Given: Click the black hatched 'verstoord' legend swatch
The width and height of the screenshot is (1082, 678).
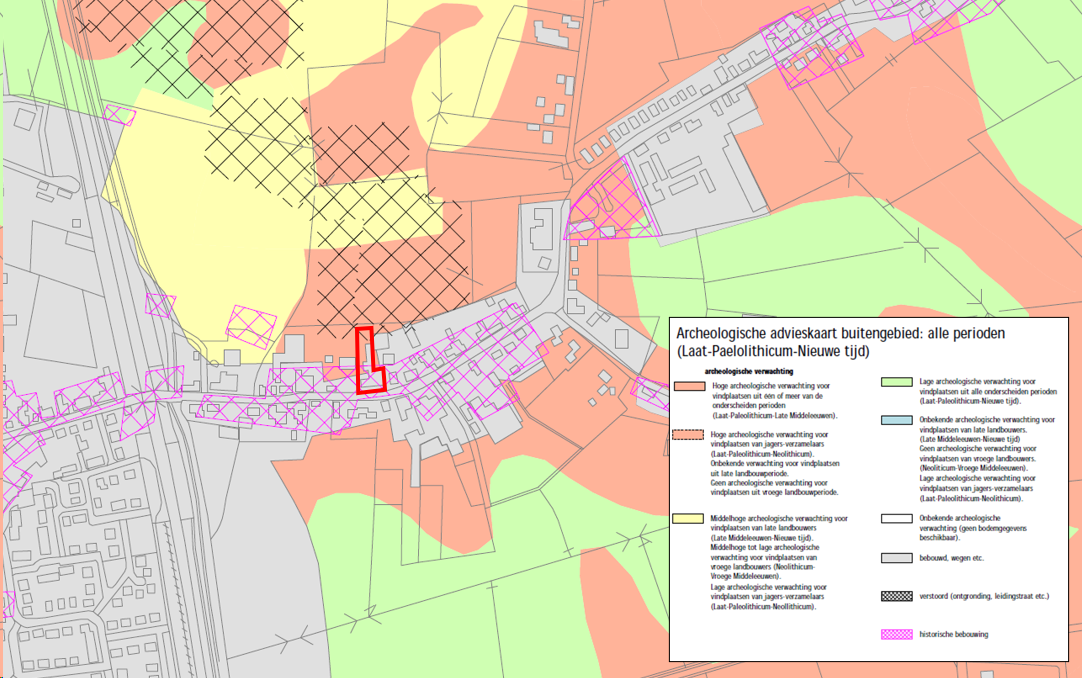Looking at the screenshot, I should (x=896, y=596).
